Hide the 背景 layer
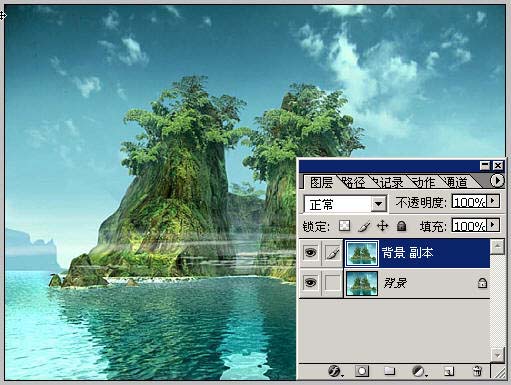The width and height of the screenshot is (511, 385). [311, 283]
